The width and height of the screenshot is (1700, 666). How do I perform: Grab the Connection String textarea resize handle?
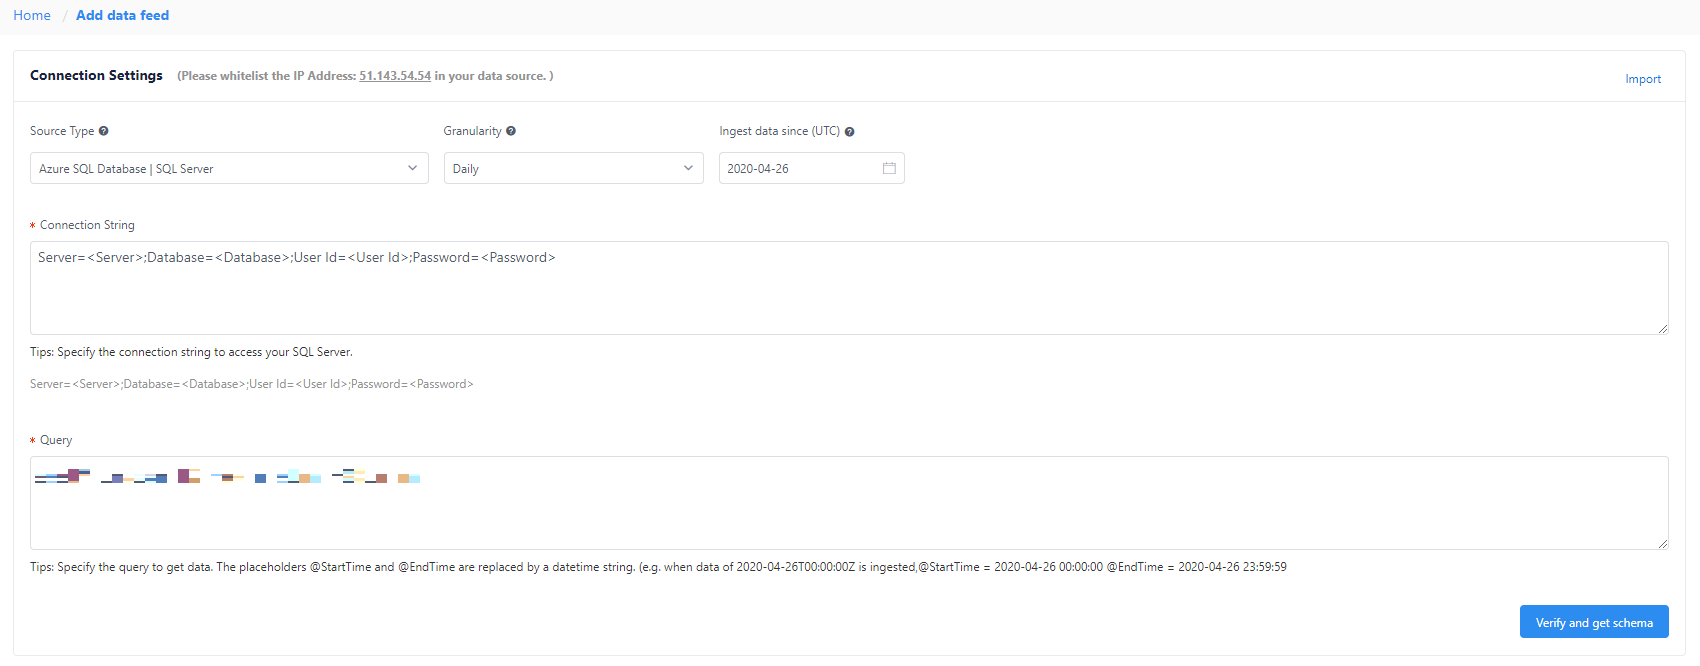point(1662,328)
